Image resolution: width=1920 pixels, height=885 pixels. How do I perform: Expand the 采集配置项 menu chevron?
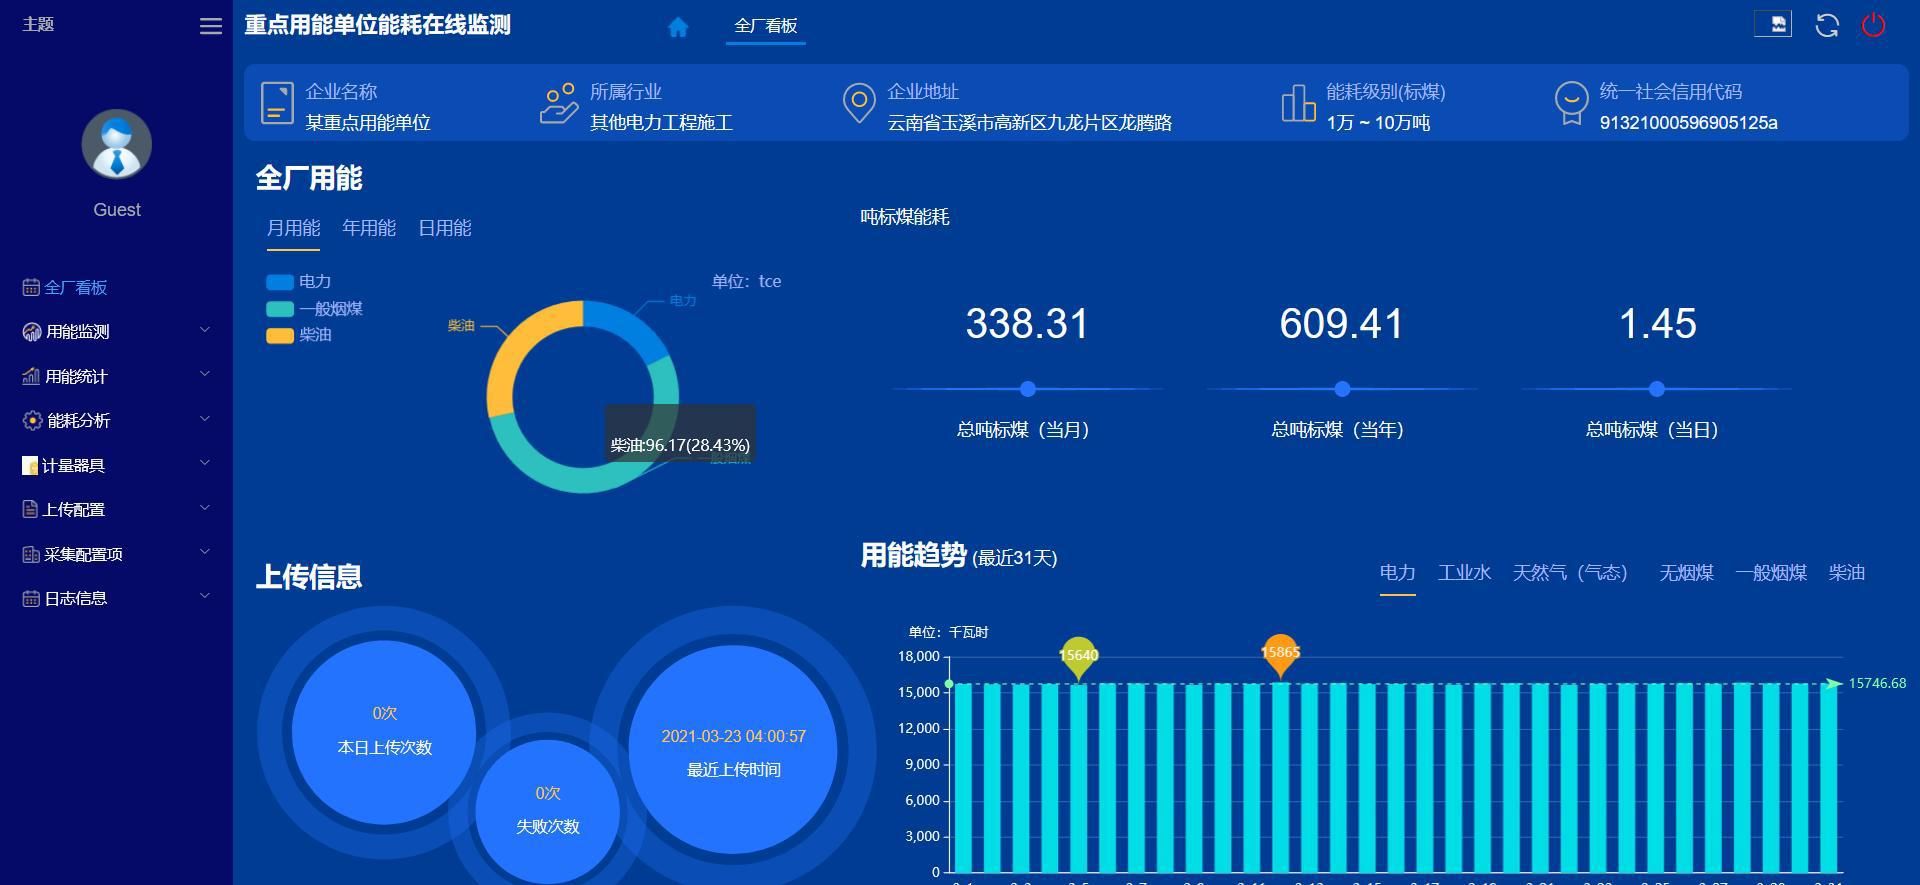click(204, 552)
